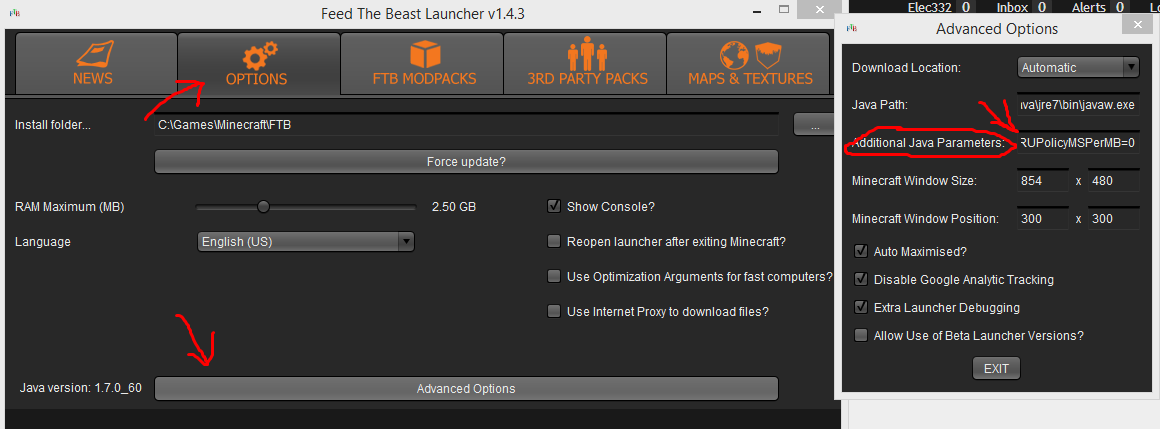Viewport: 1160px width, 429px height.
Task: Open the Language dropdown
Action: tap(306, 241)
